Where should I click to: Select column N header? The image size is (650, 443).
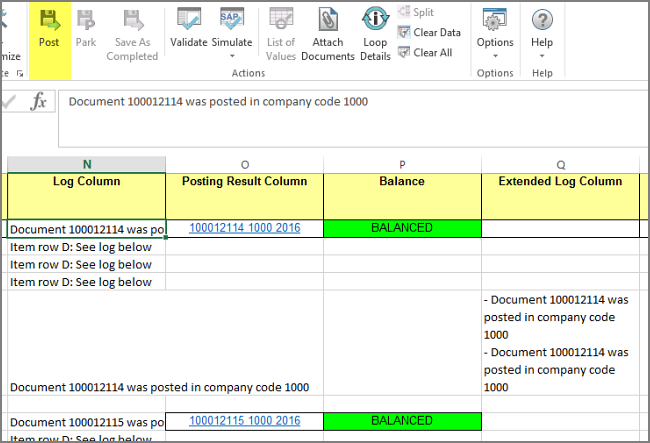pyautogui.click(x=87, y=165)
